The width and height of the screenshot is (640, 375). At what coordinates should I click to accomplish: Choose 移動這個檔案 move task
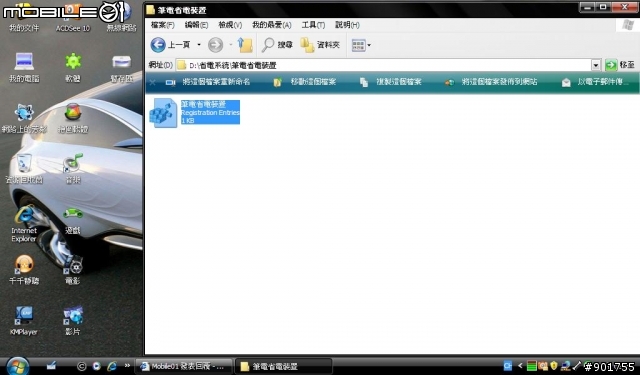(304, 82)
